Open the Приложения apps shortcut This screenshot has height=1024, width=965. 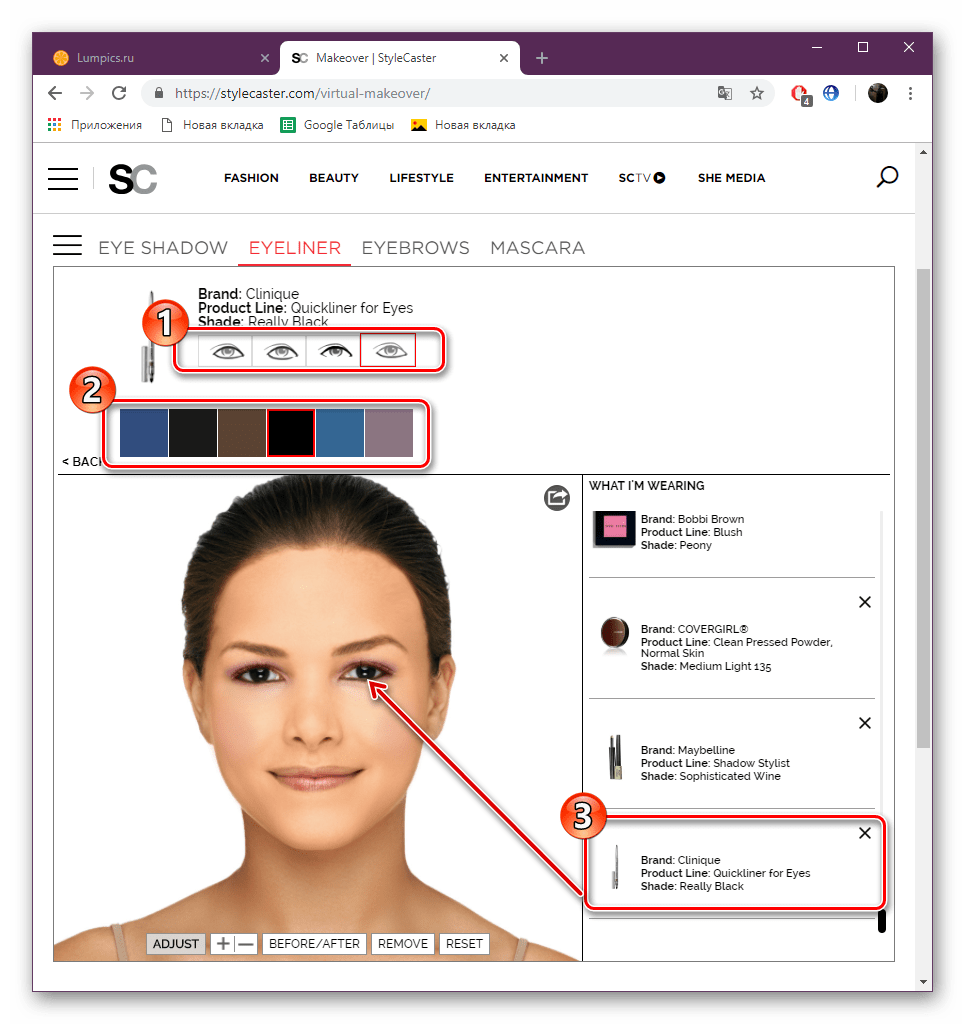(95, 125)
